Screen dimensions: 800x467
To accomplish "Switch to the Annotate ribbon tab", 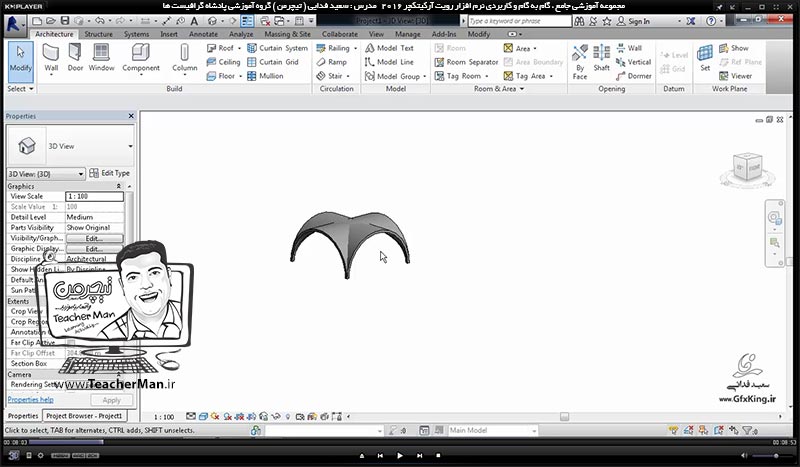I will (x=203, y=34).
